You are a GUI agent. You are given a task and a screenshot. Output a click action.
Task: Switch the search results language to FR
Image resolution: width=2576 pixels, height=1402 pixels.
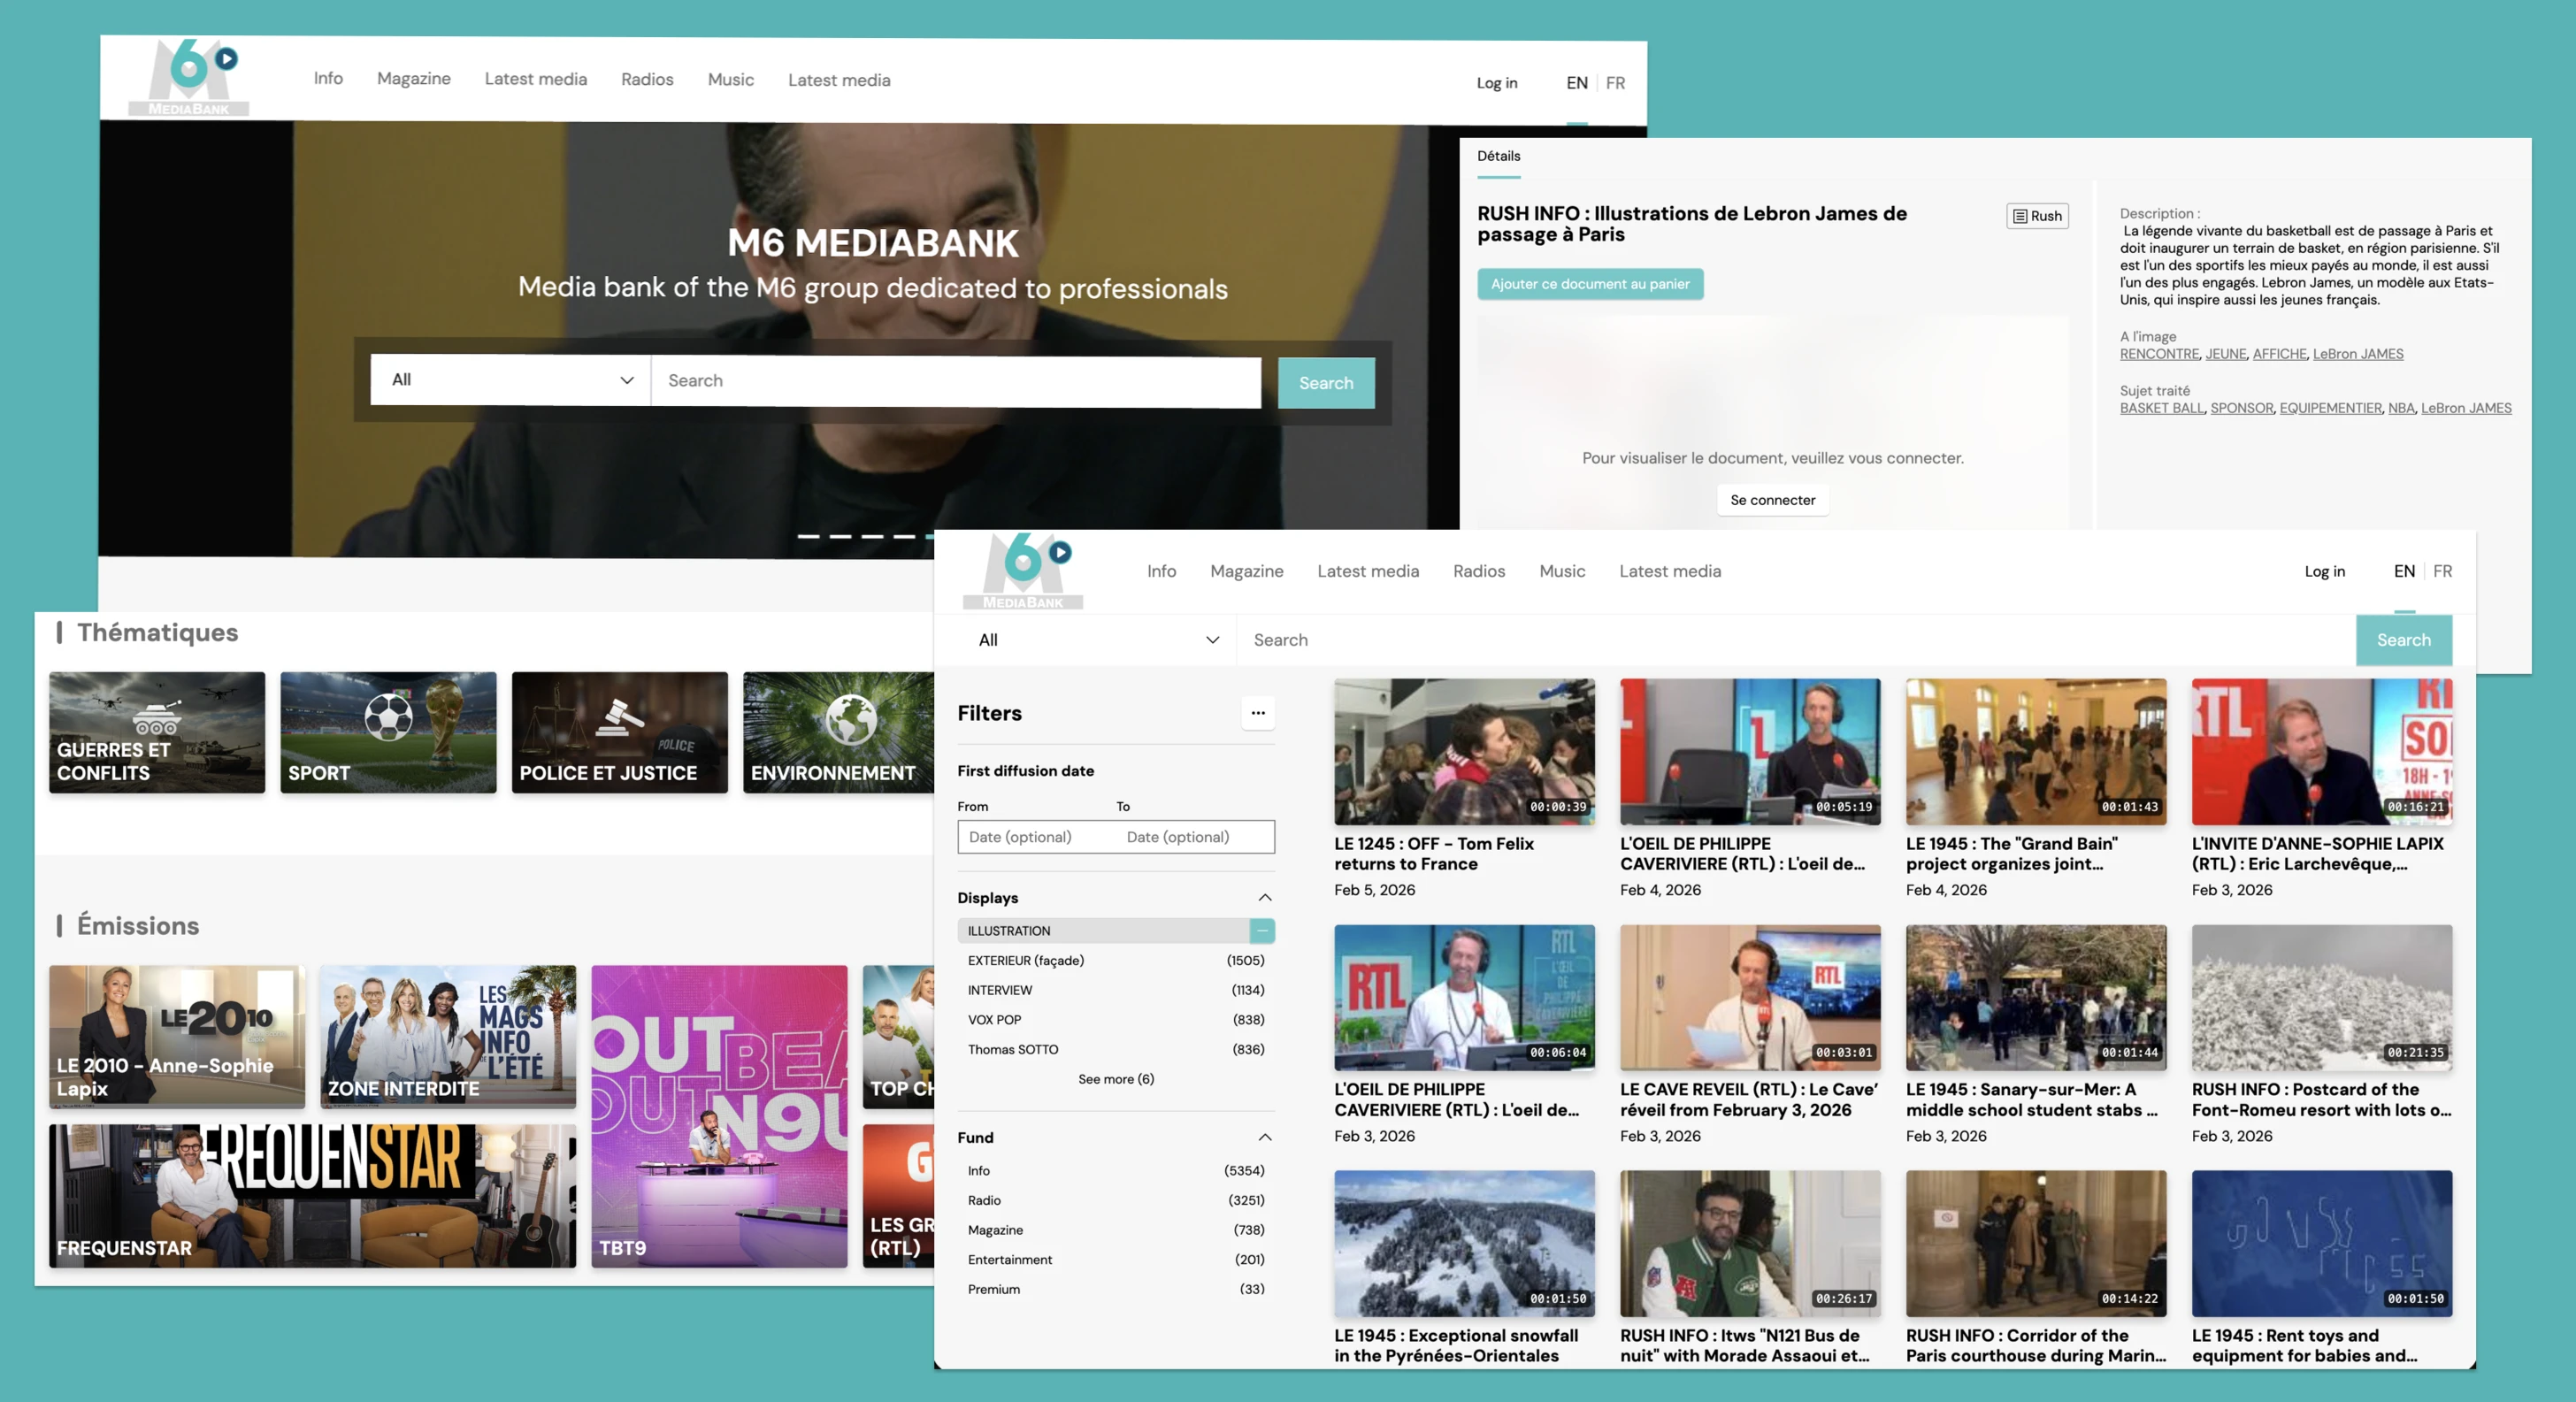2443,571
